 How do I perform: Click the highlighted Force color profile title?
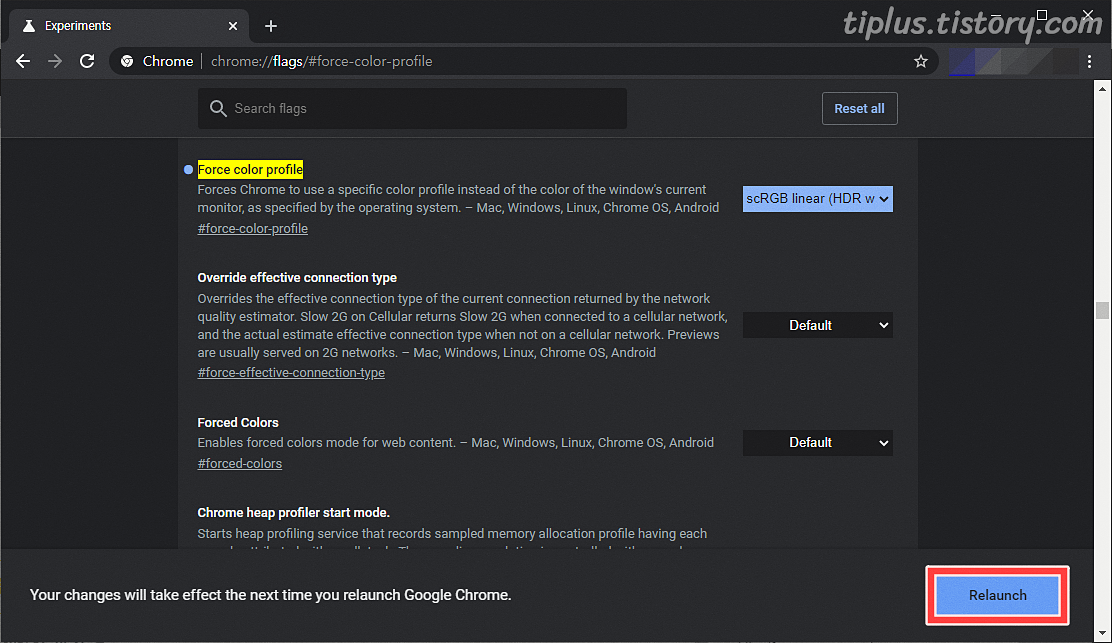250,169
